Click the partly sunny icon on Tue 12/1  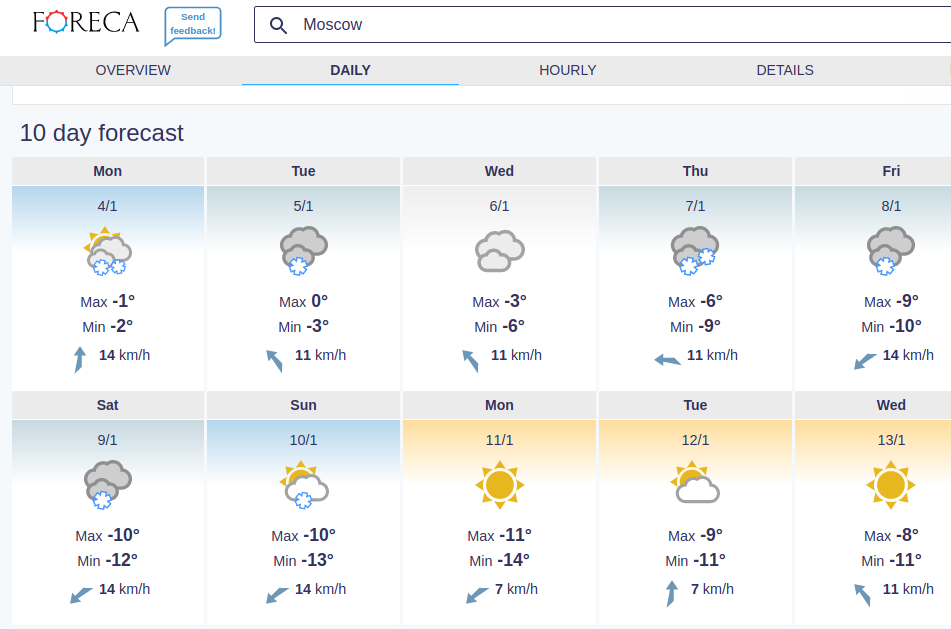pos(695,483)
